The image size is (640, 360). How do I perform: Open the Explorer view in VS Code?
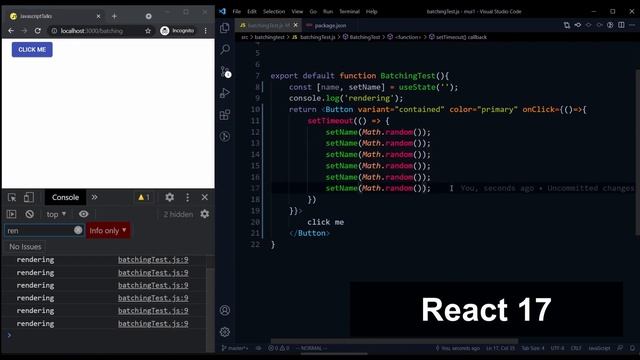pos(225,28)
